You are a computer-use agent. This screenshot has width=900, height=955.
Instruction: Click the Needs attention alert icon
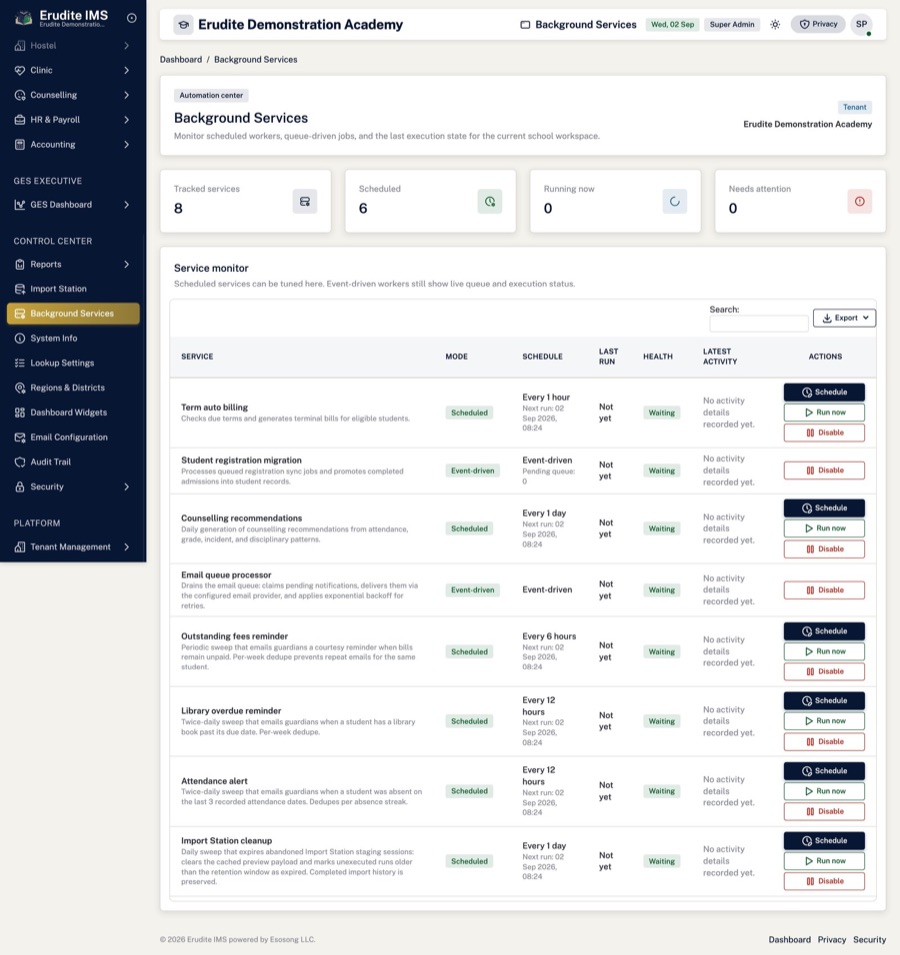859,202
